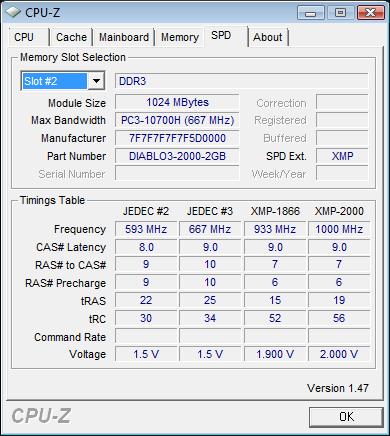
Task: Click the 933 MHz frequency cell
Action: [x=275, y=229]
